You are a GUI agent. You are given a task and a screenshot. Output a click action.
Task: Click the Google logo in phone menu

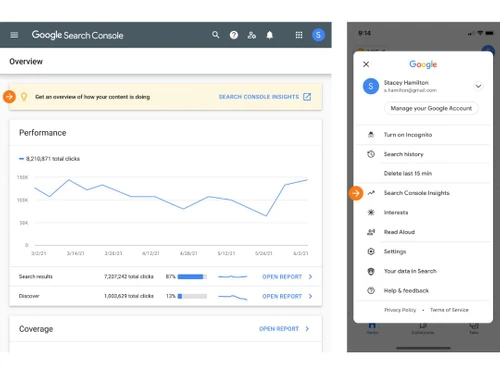click(x=423, y=64)
